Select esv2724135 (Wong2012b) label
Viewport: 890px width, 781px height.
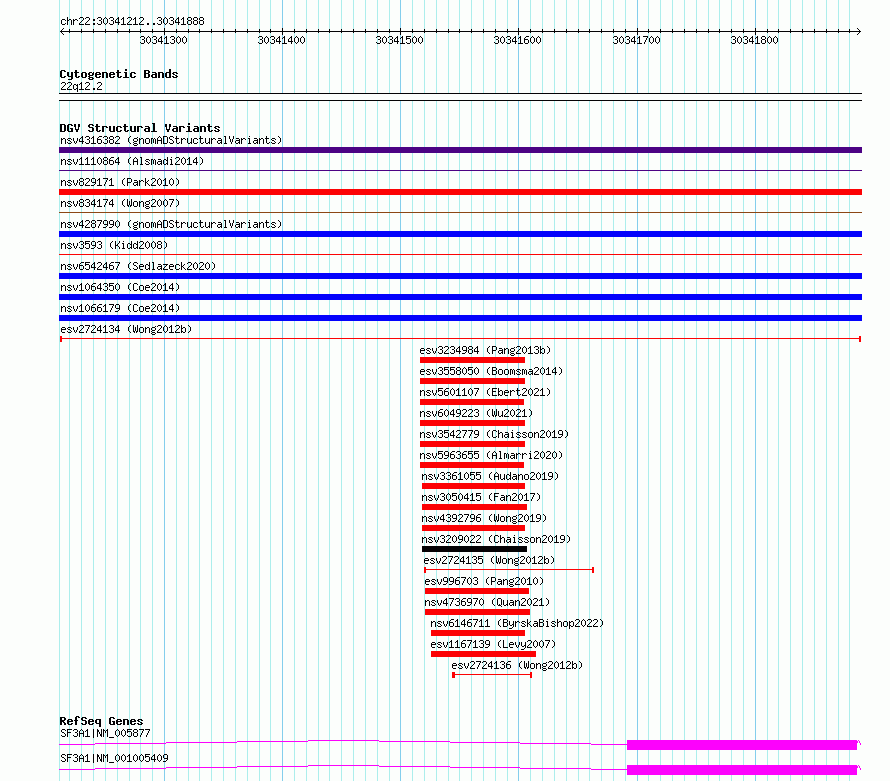[489, 560]
